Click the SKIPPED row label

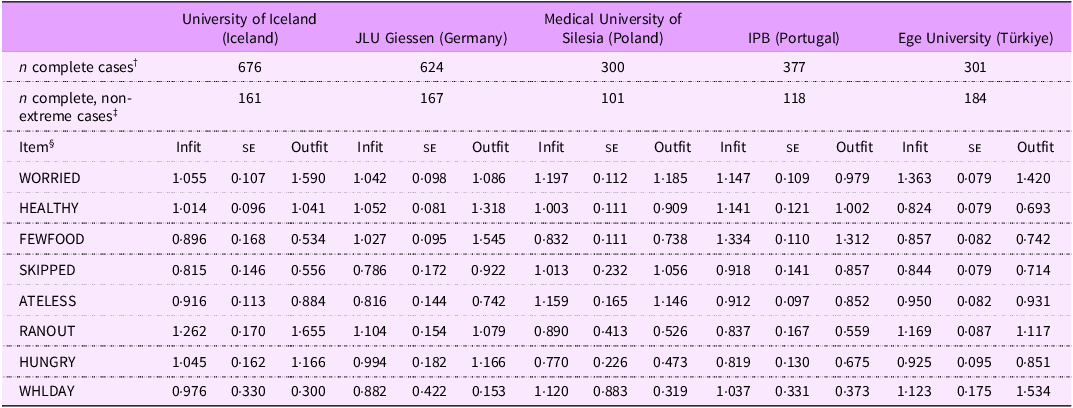click(x=48, y=270)
